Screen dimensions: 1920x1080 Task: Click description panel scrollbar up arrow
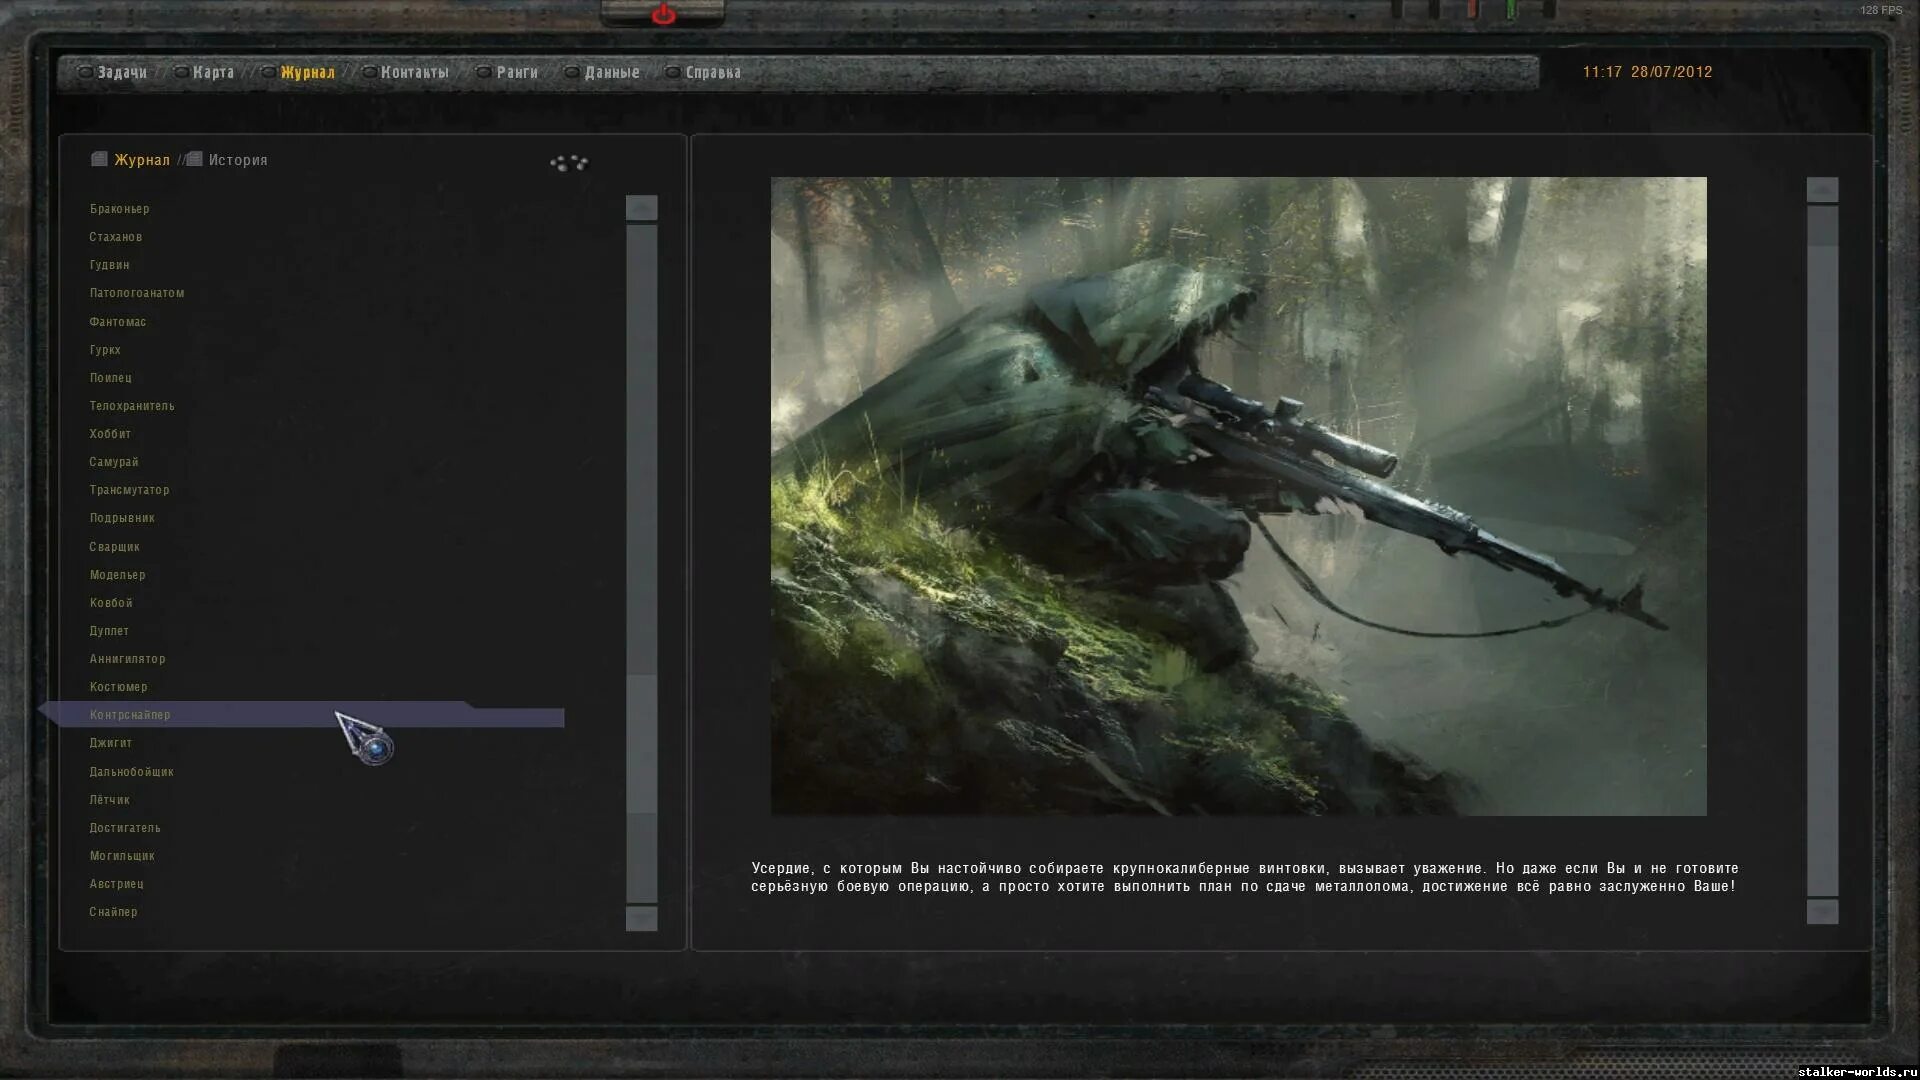(x=1822, y=190)
